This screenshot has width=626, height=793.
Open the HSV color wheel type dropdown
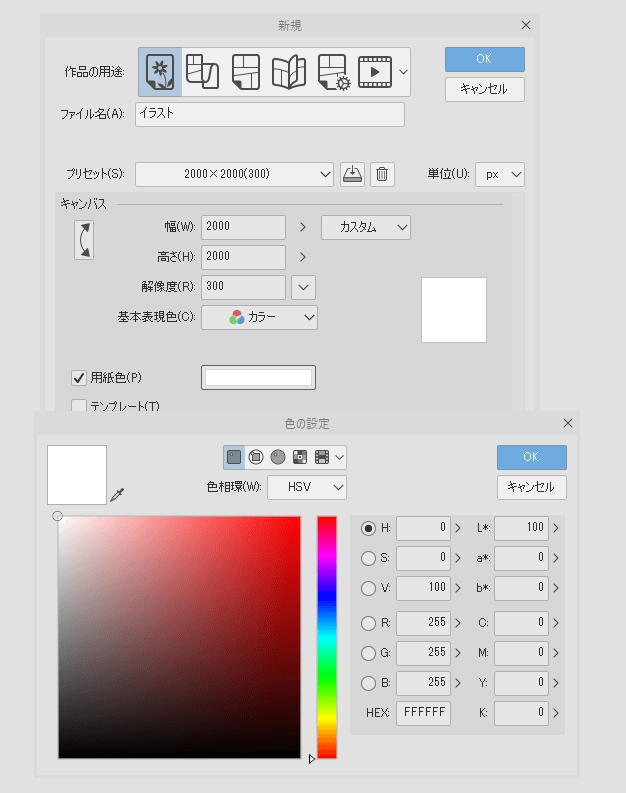[x=307, y=488]
